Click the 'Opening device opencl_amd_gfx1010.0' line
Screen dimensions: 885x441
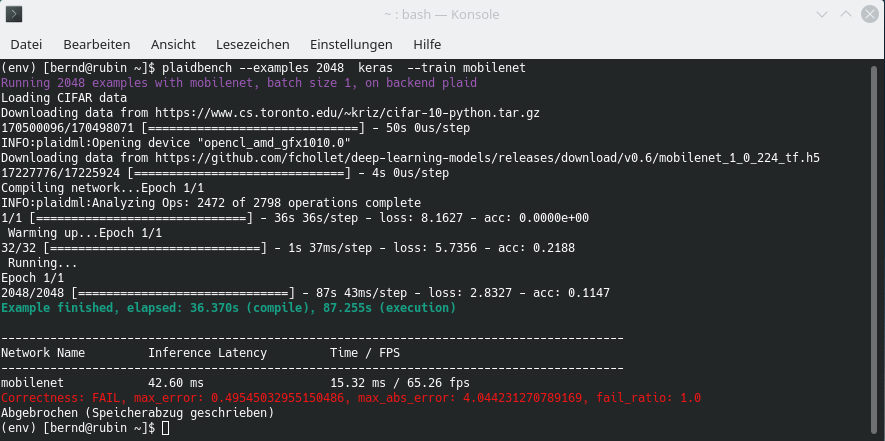coord(176,143)
